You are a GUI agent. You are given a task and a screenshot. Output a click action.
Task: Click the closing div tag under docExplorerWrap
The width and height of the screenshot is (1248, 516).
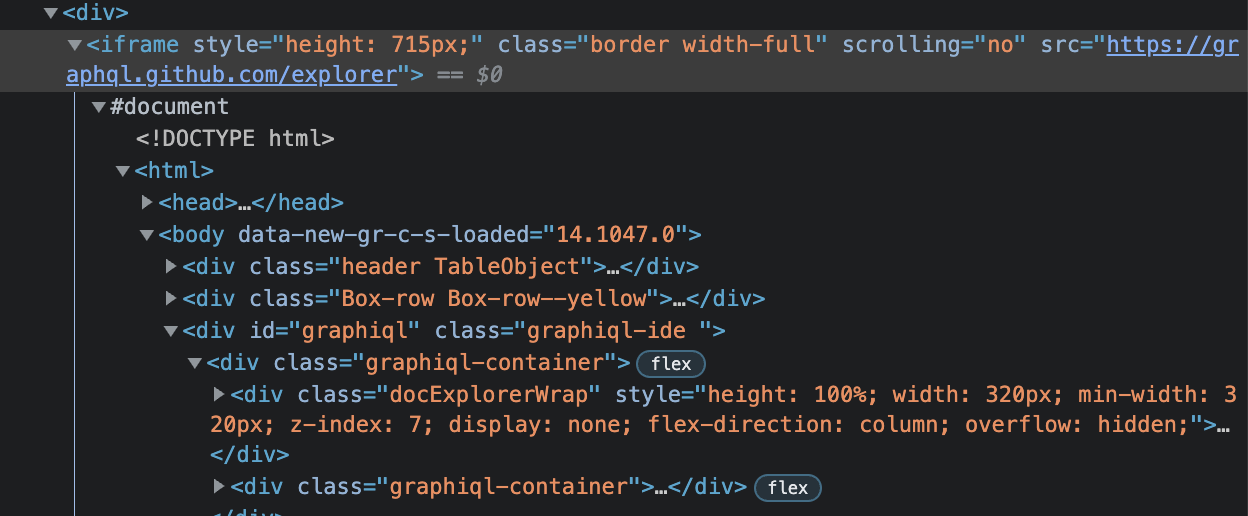[250, 455]
